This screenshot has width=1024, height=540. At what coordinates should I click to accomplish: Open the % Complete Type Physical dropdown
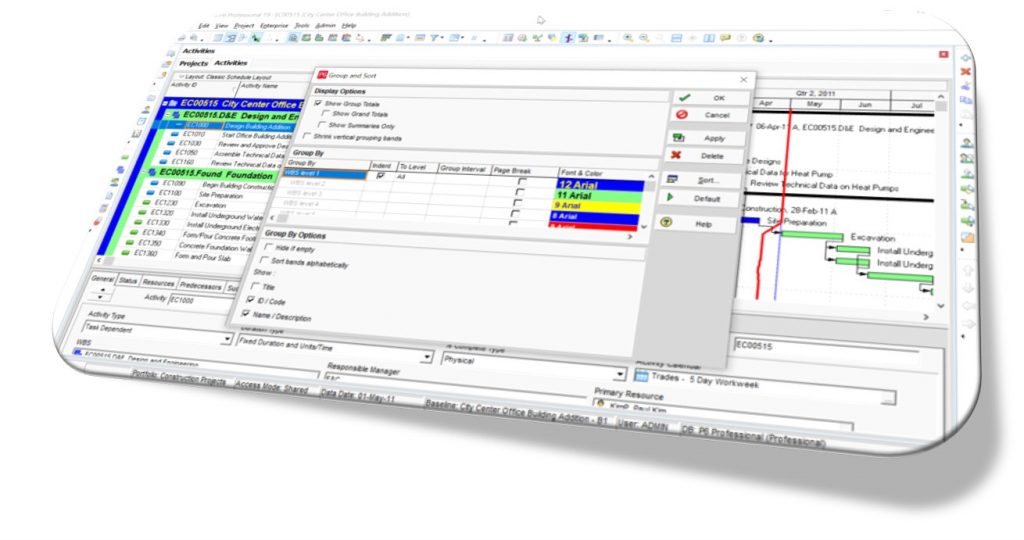[618, 375]
